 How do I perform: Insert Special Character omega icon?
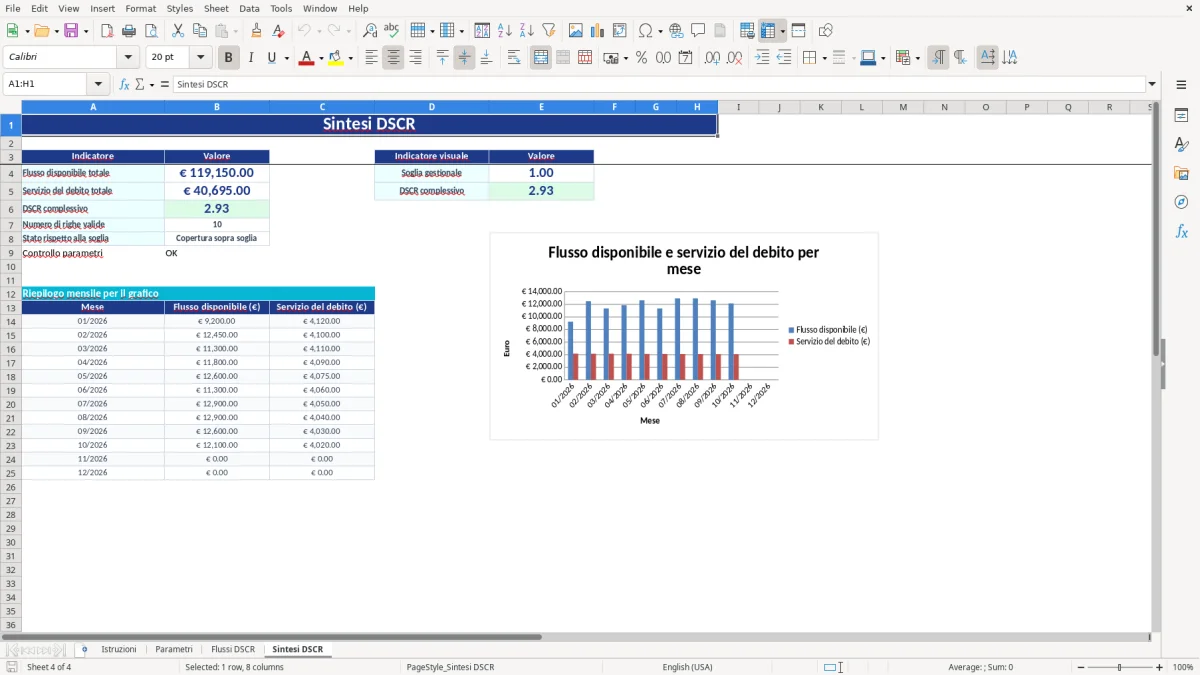646,31
